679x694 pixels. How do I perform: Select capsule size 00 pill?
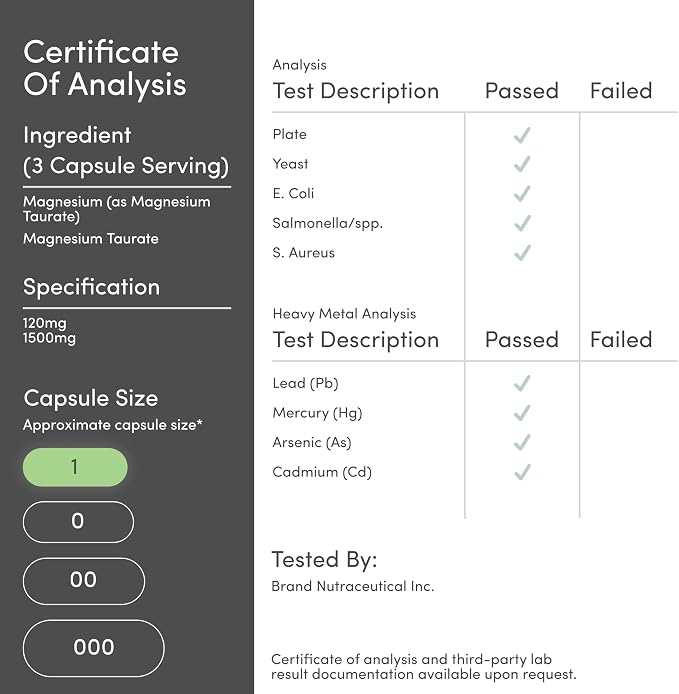[x=84, y=581]
